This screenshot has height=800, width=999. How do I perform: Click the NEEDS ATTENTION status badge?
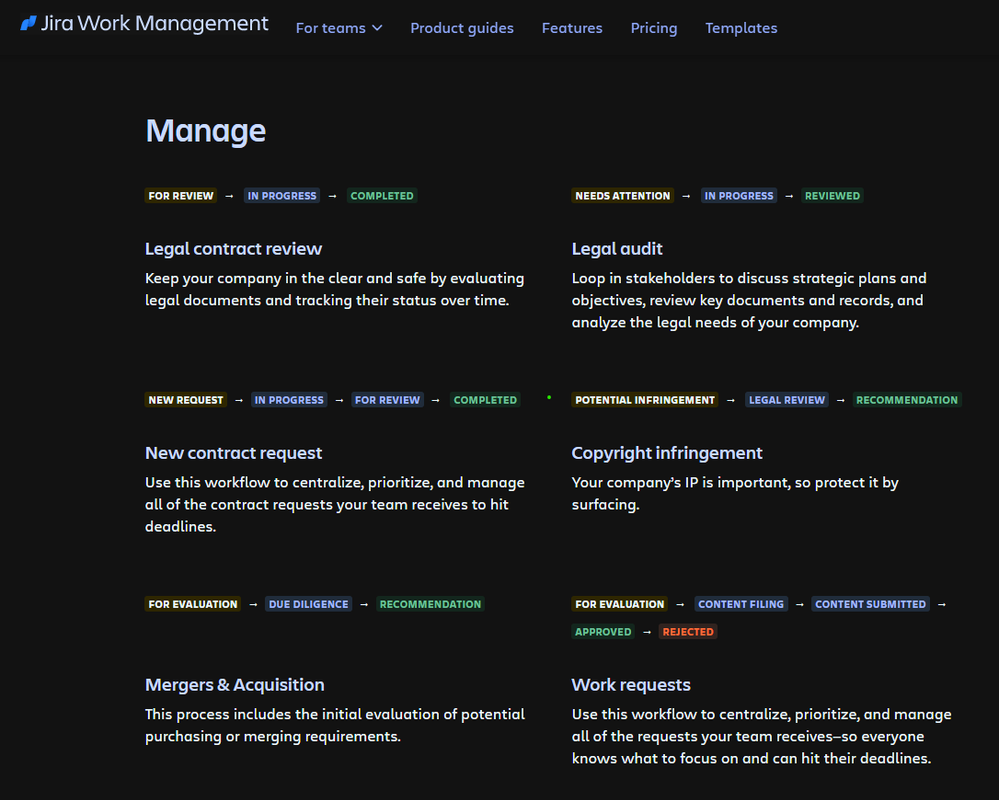click(x=622, y=196)
